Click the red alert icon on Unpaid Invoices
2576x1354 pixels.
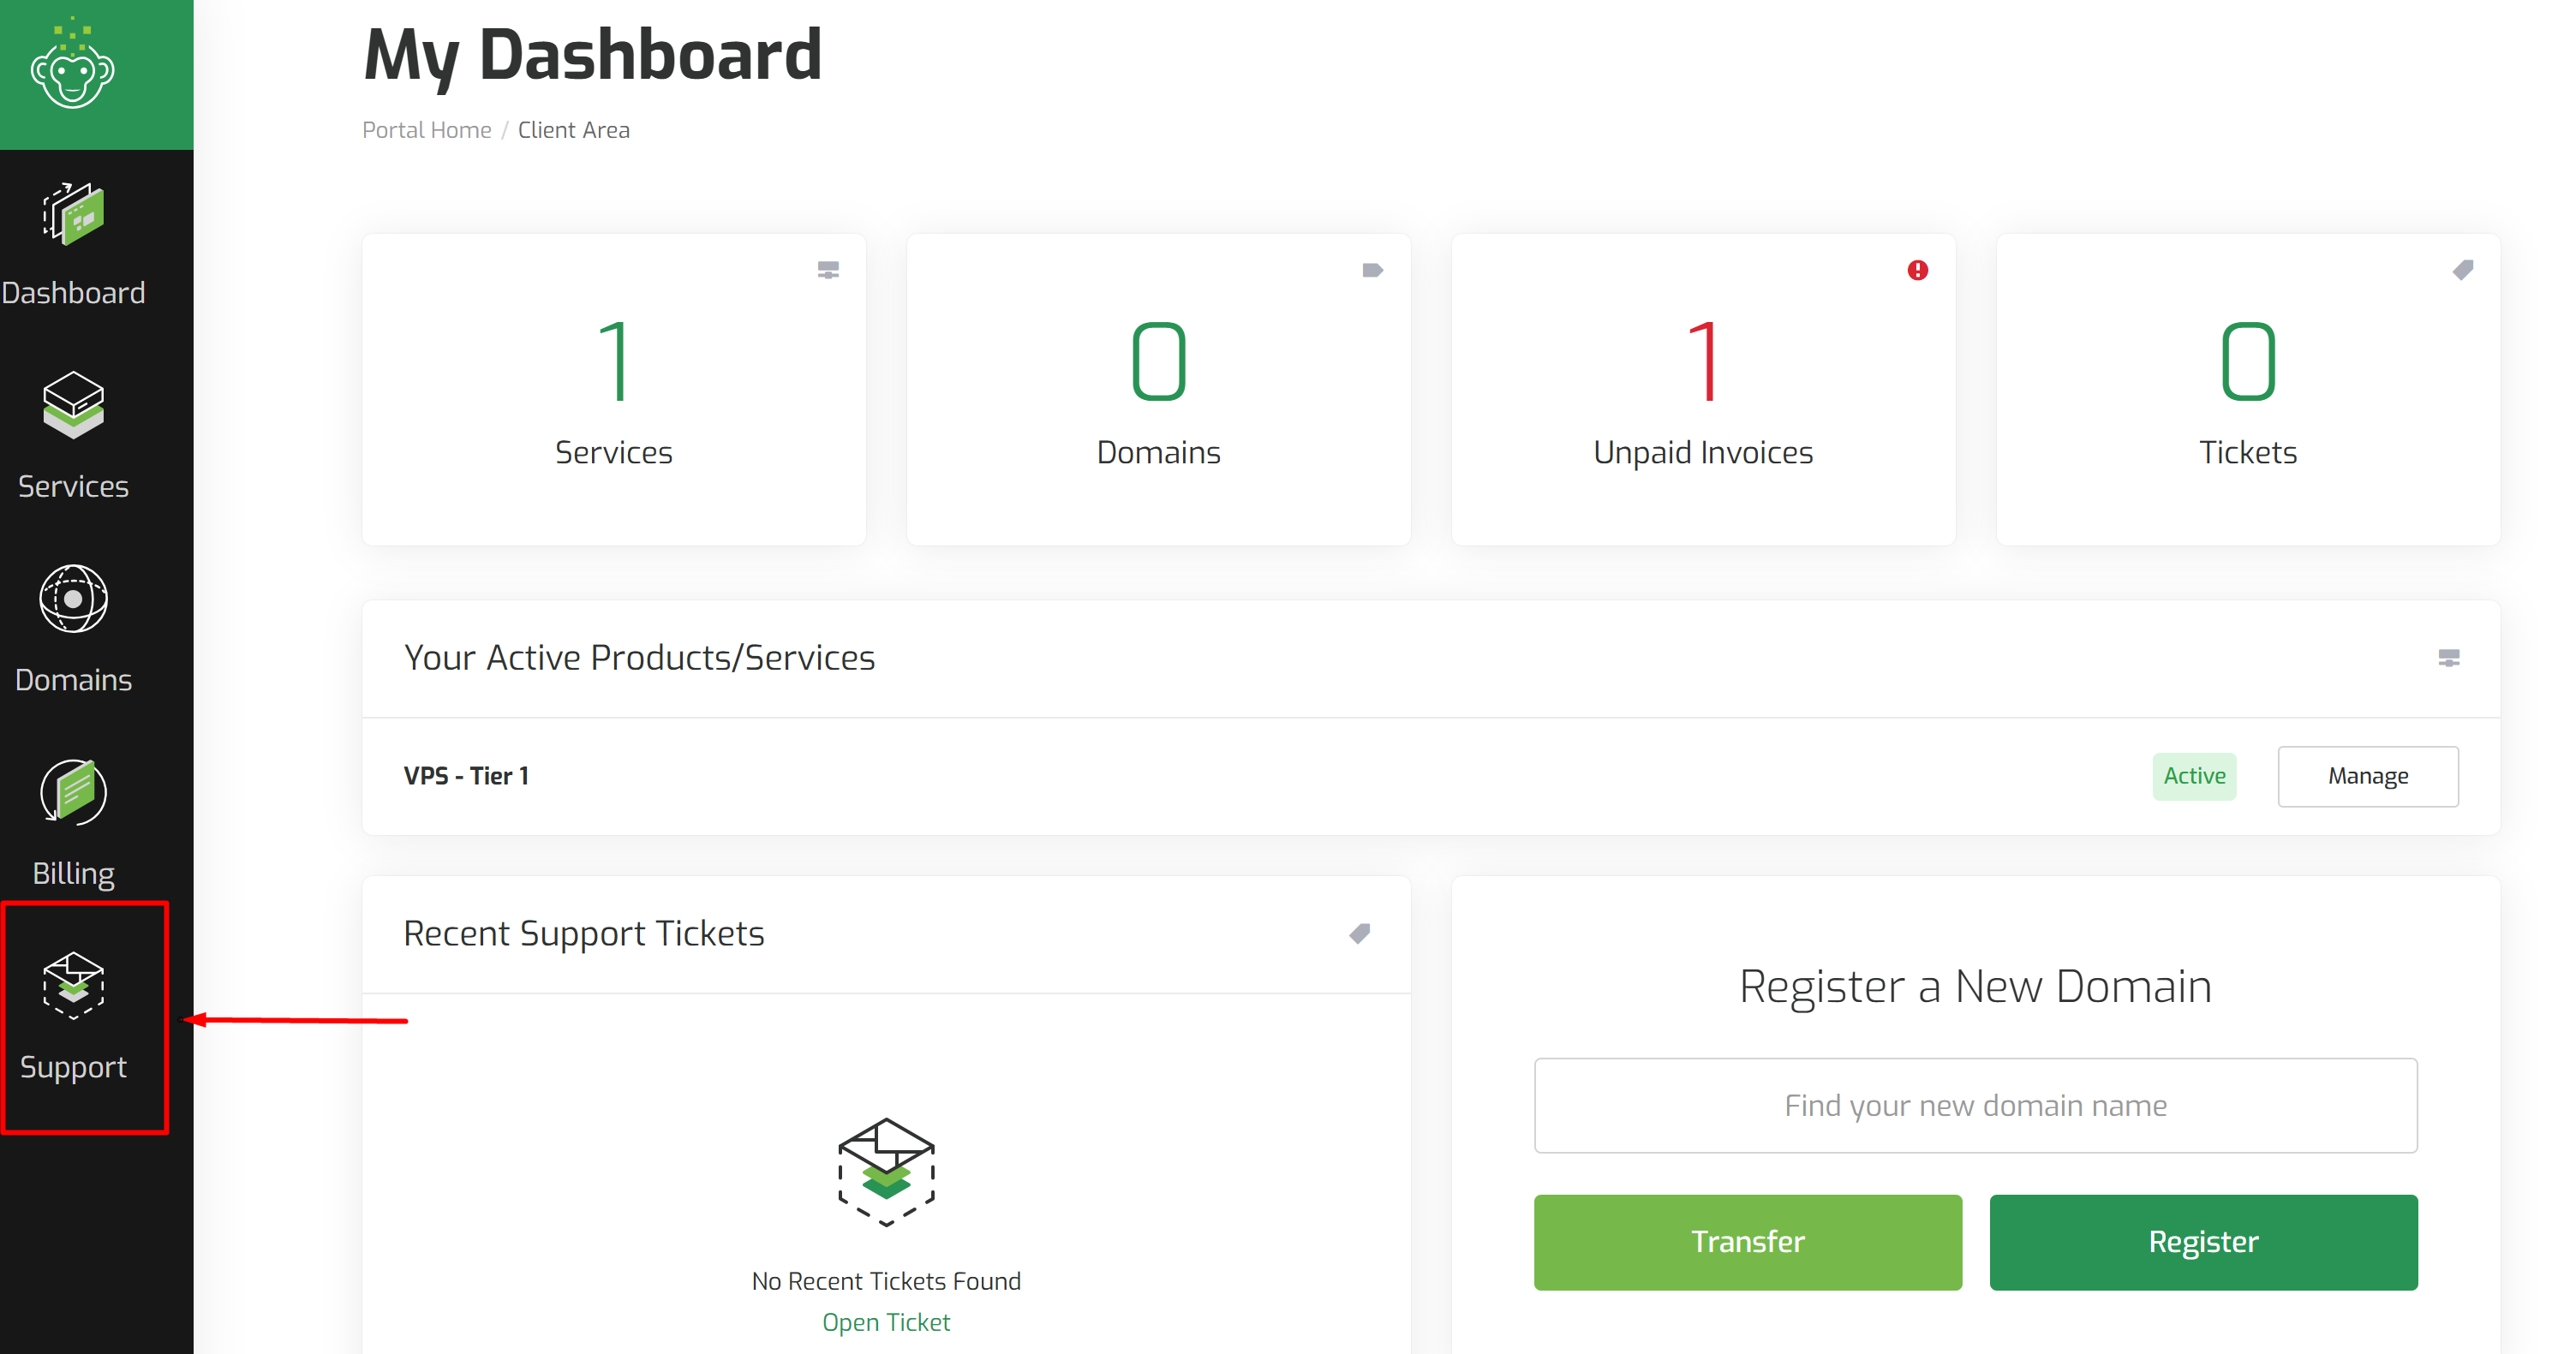(1917, 270)
